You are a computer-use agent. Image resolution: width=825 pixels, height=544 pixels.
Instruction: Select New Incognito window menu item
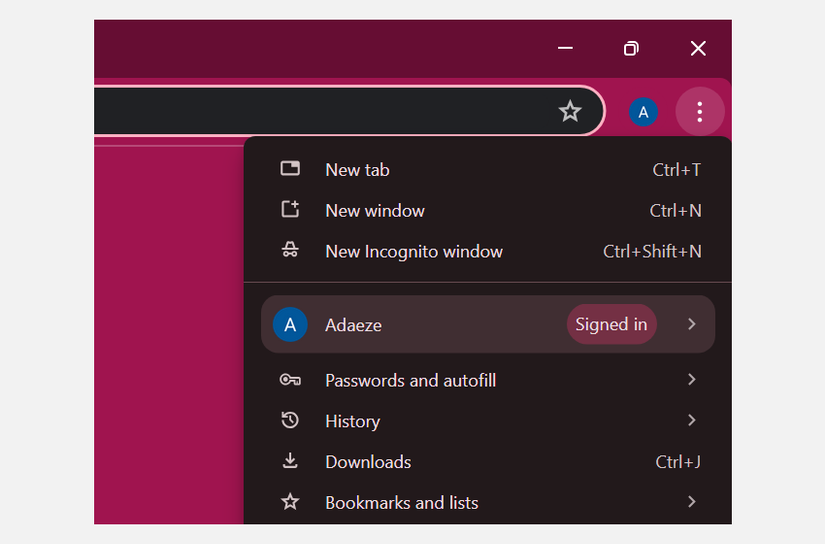[414, 251]
